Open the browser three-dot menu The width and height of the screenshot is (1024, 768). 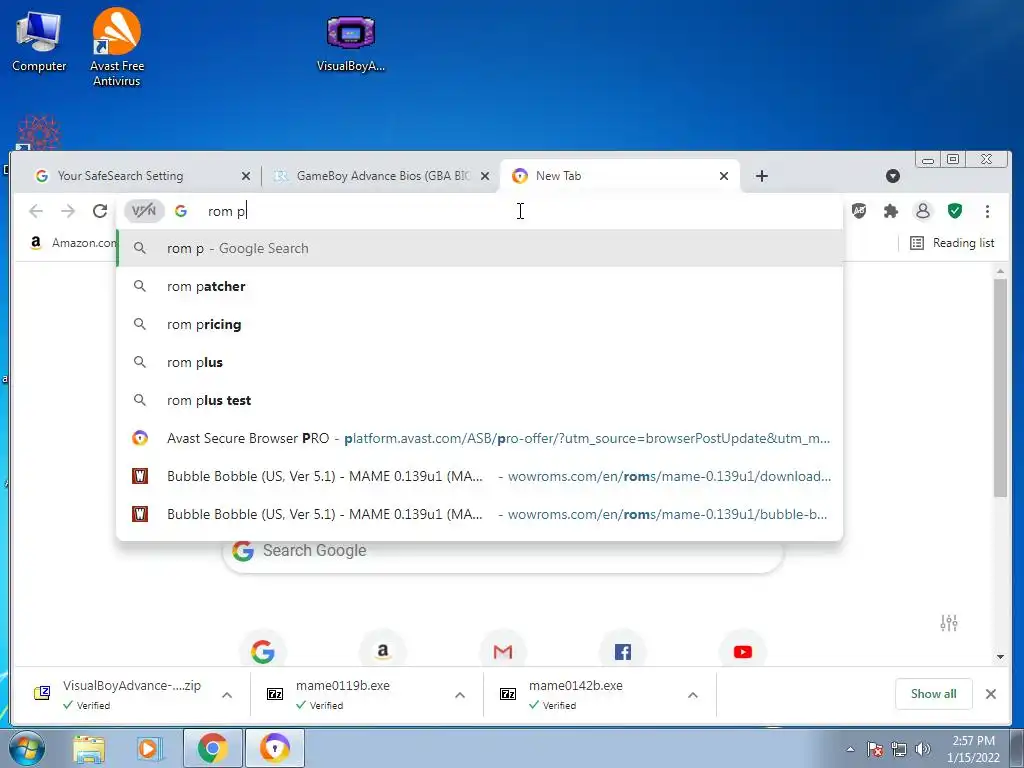pos(987,211)
